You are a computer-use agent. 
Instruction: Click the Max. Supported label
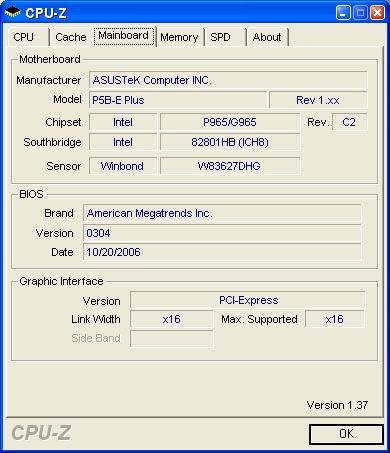point(259,319)
